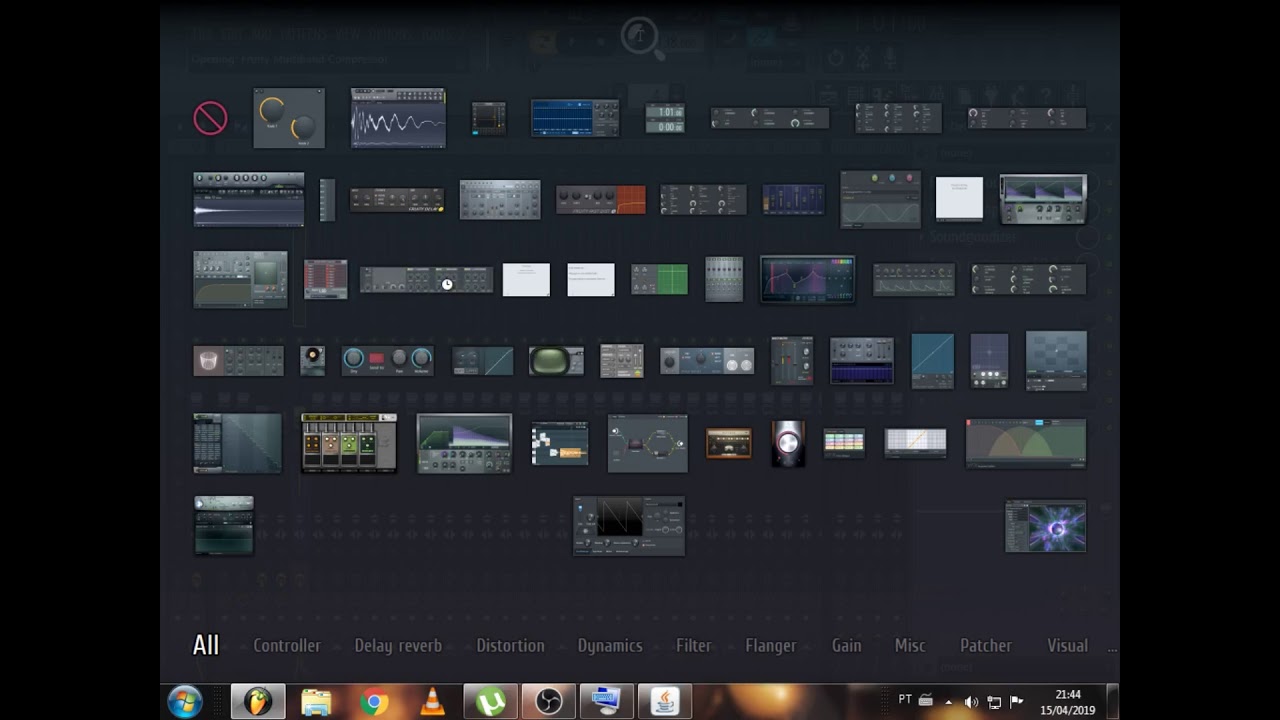The image size is (1280, 720).
Task: Switch to the Patcher category
Action: point(986,645)
